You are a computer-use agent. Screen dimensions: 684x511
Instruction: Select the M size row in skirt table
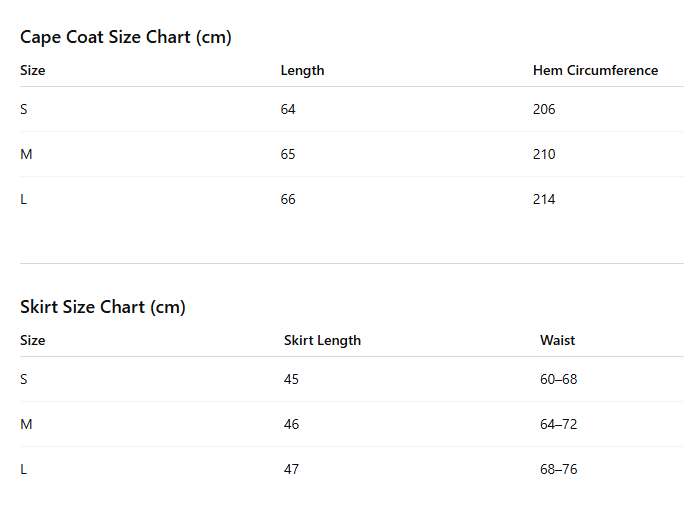[x=26, y=424]
